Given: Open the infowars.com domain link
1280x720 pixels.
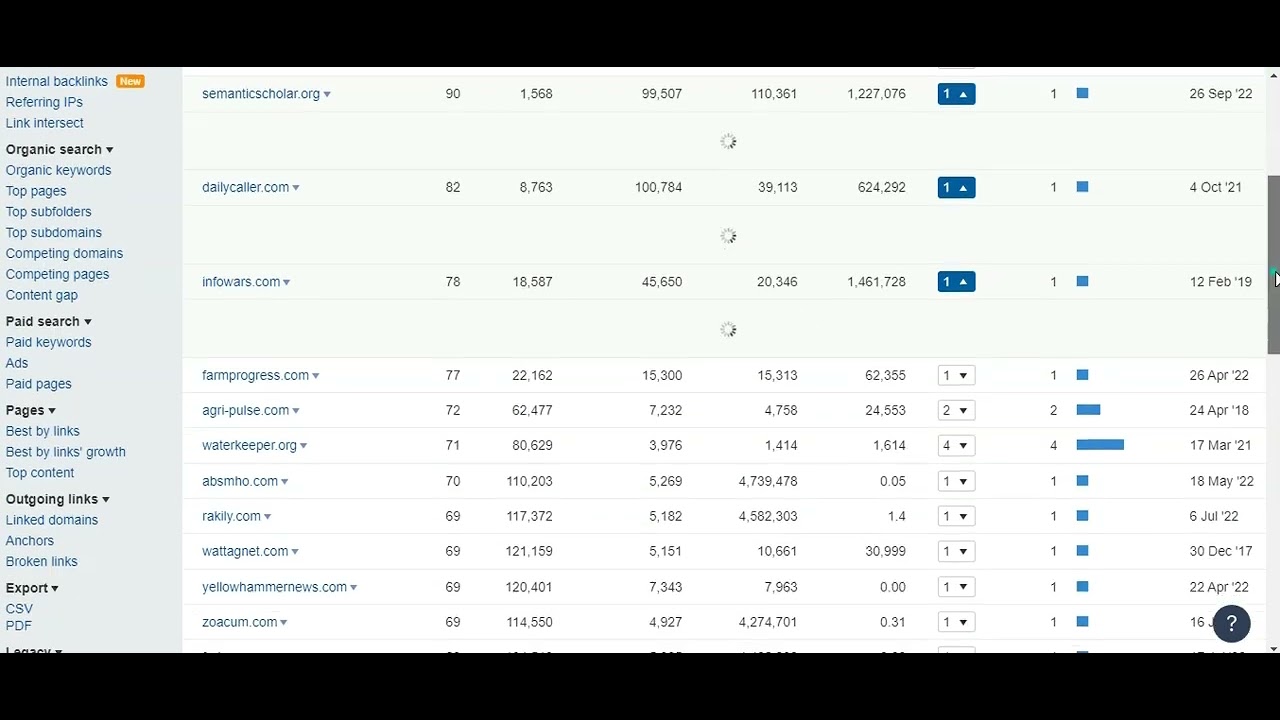Looking at the screenshot, I should [x=241, y=282].
